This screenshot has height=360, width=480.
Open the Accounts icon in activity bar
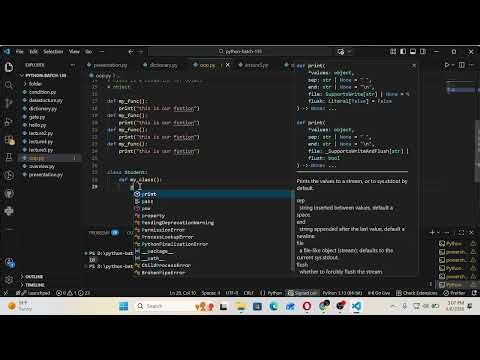click(x=10, y=263)
